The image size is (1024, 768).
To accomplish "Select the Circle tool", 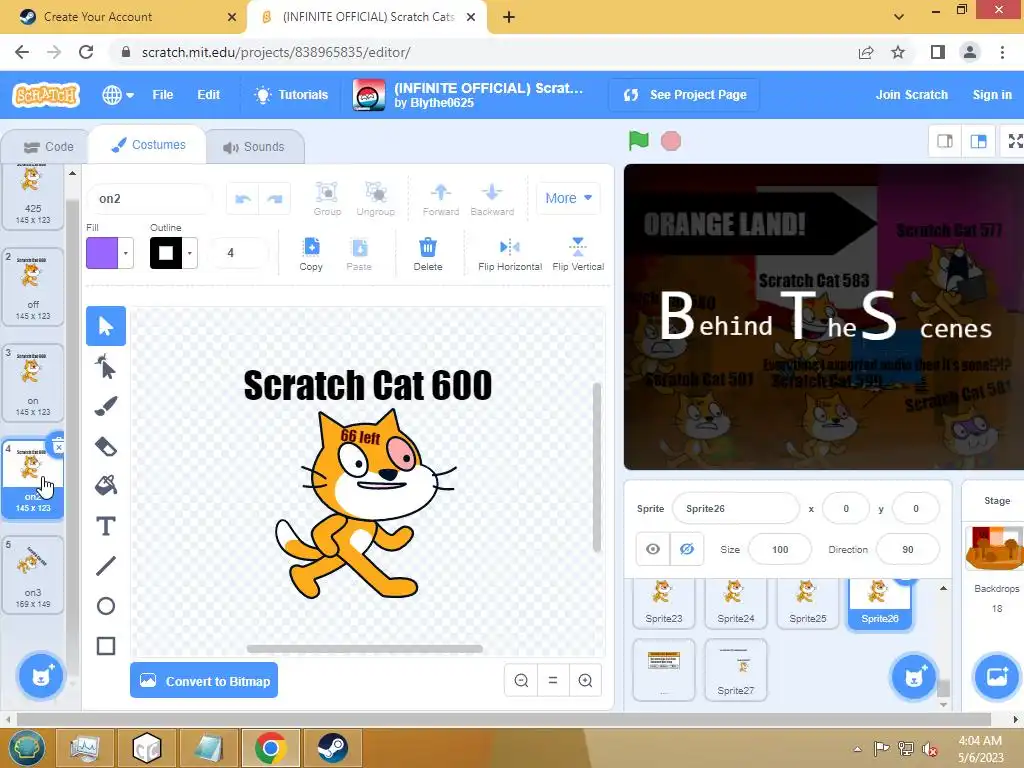I will coord(106,606).
